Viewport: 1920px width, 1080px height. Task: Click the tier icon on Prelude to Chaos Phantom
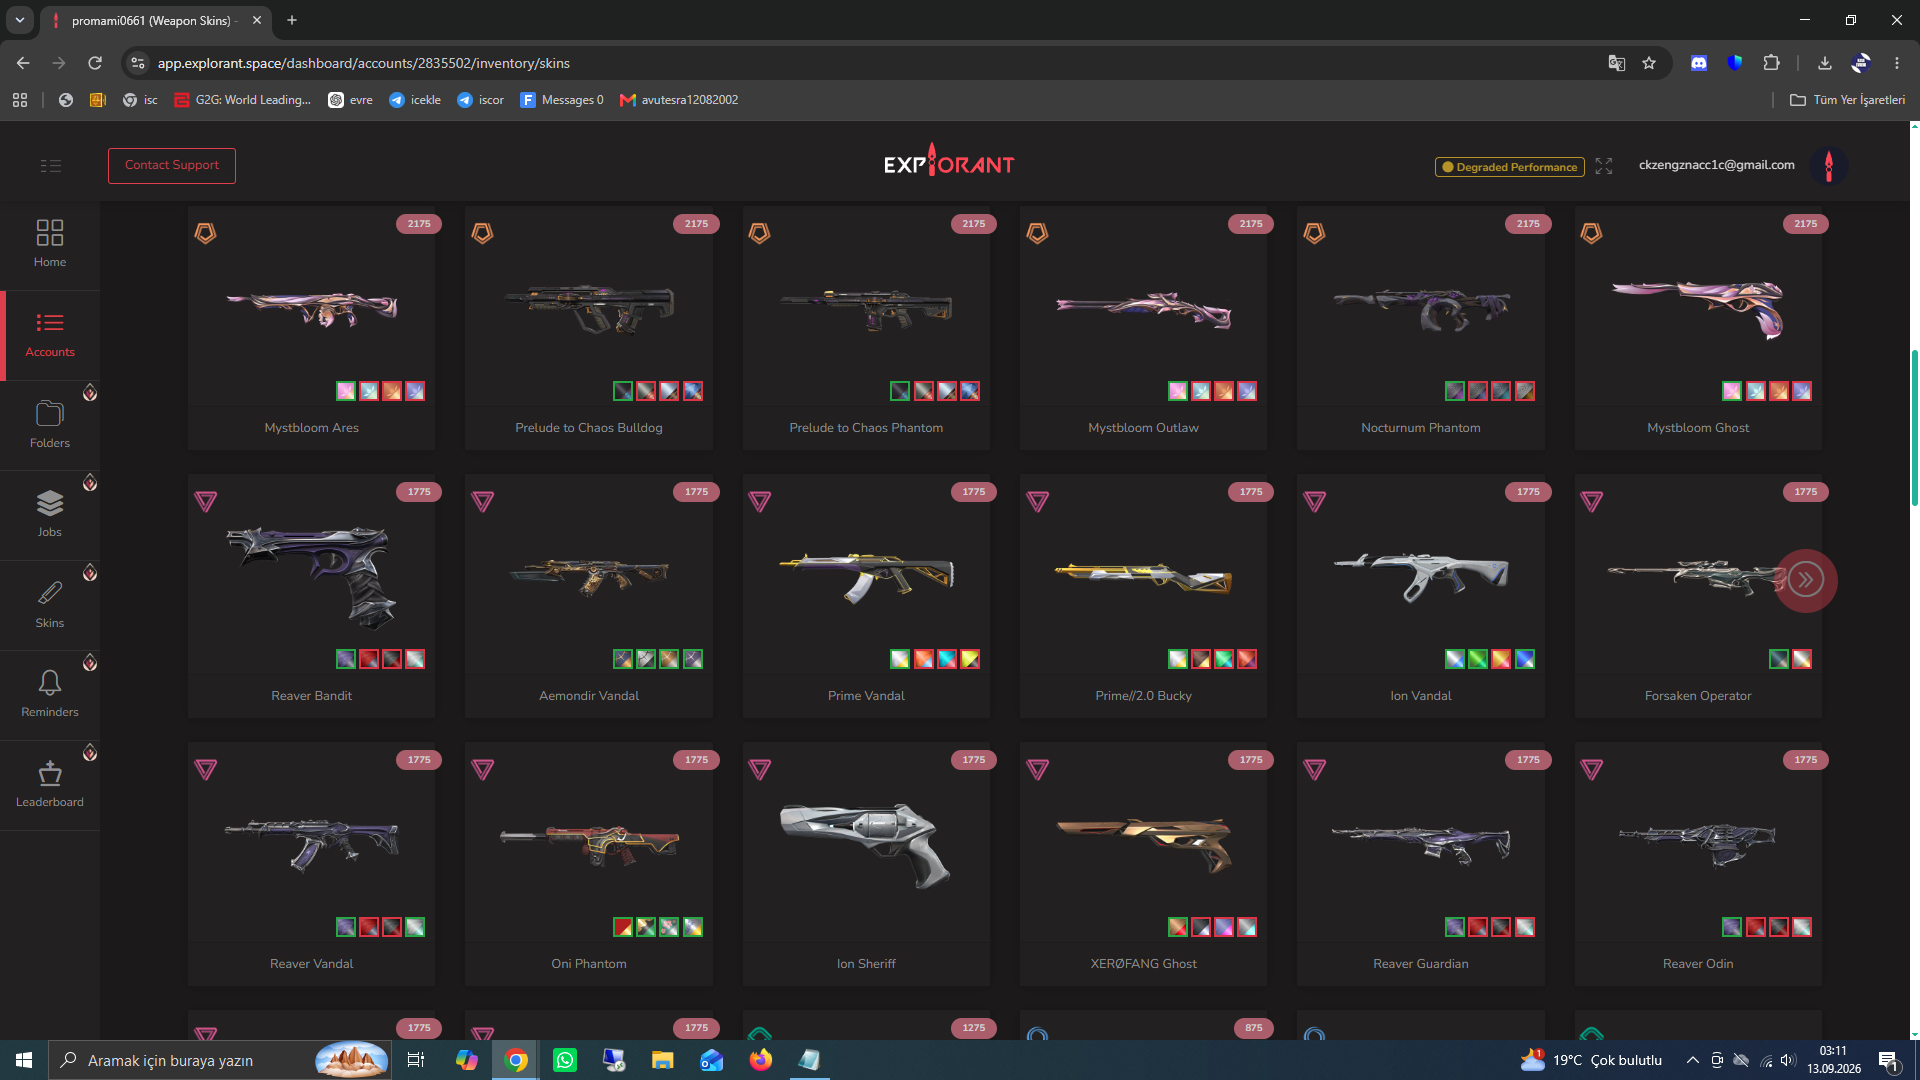click(x=760, y=234)
